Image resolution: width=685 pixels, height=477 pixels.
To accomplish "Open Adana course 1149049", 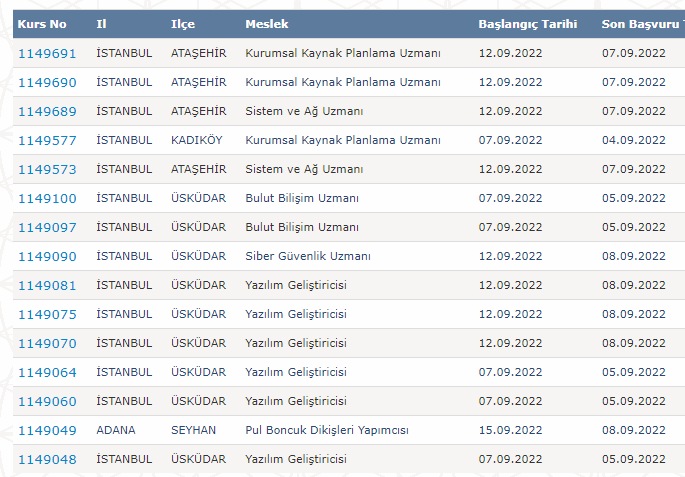I will [47, 430].
